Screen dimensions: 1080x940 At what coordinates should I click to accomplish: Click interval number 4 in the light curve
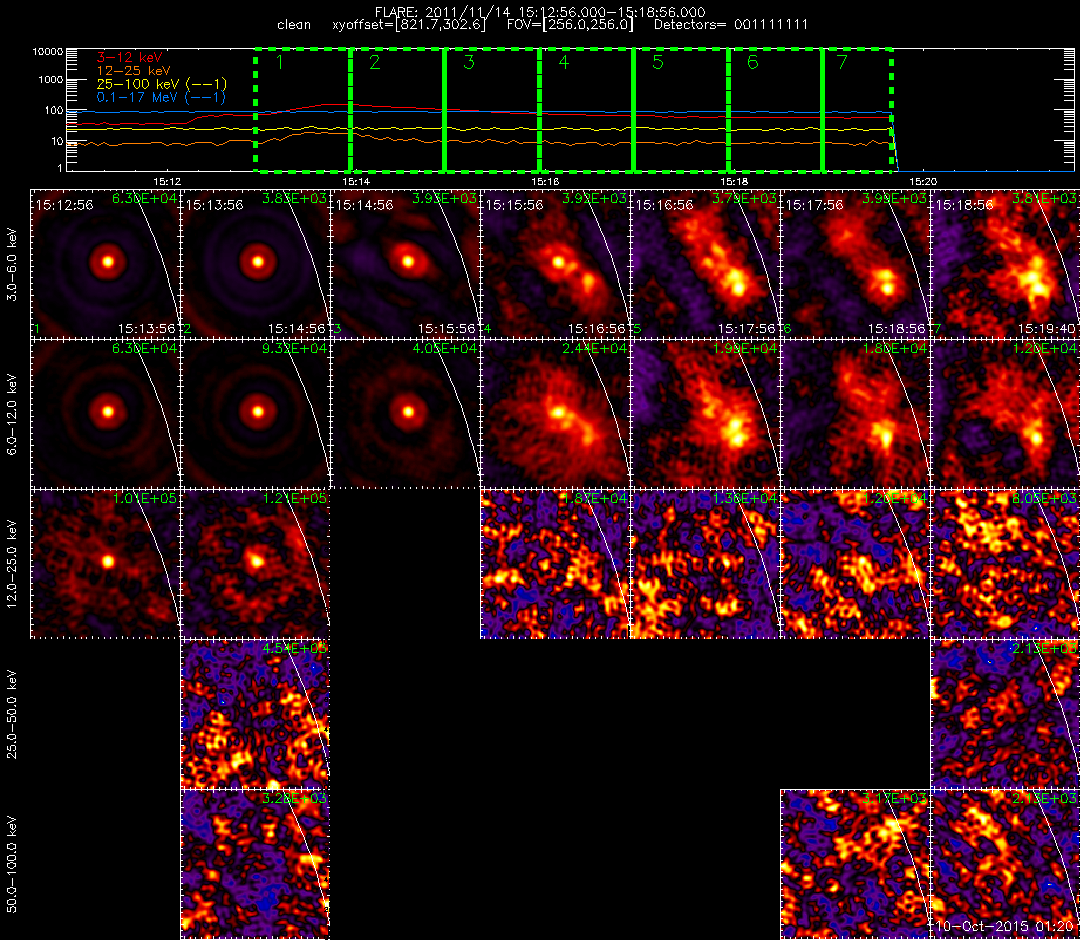pyautogui.click(x=564, y=63)
